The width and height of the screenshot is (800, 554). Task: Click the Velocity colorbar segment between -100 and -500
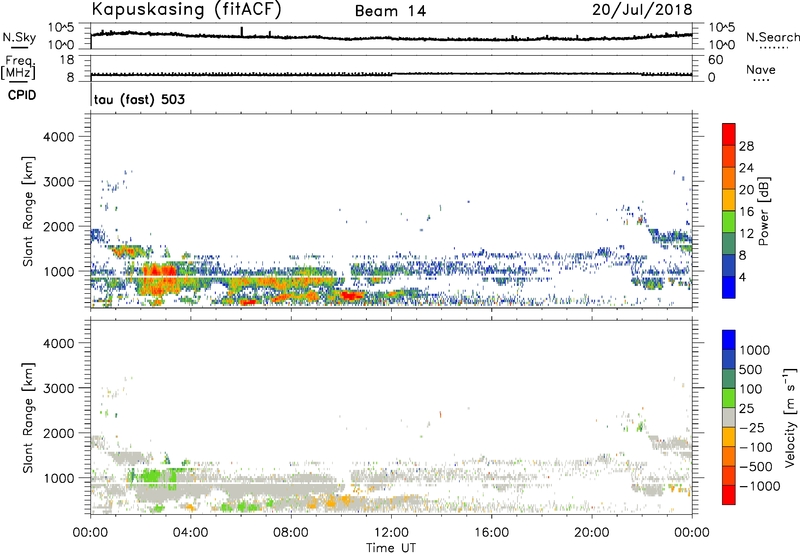coord(729,456)
